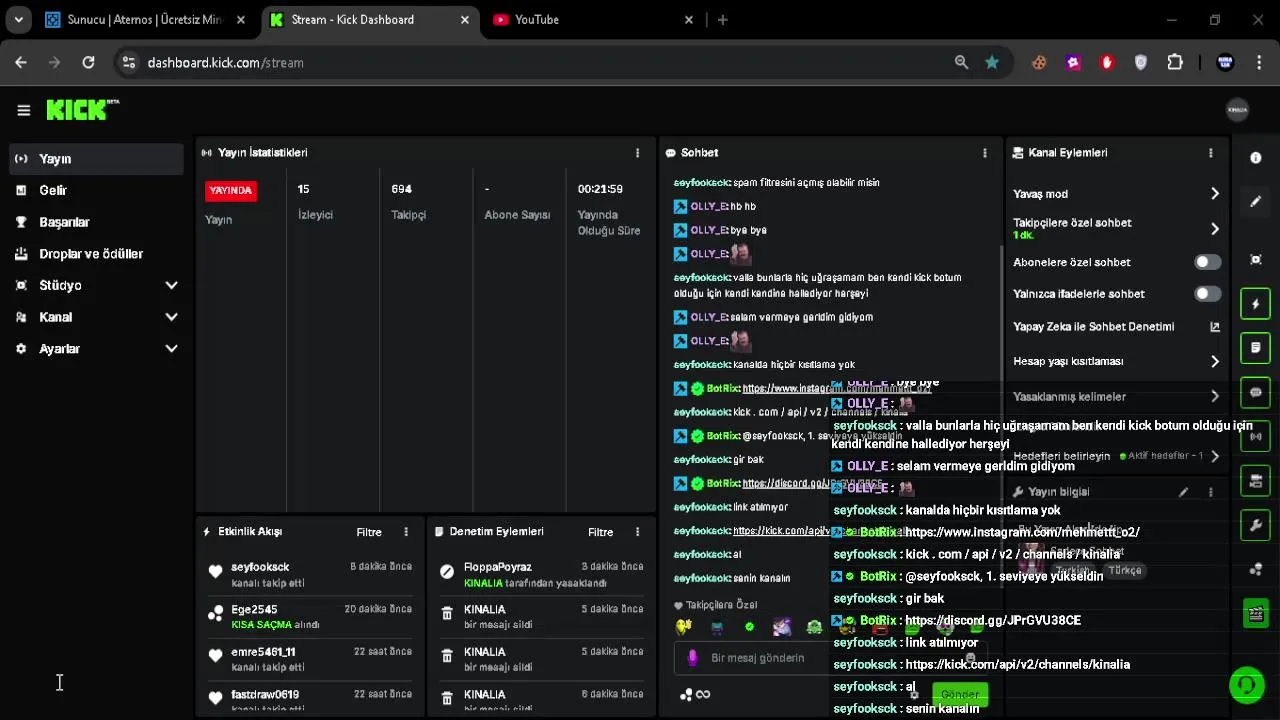
Task: Click Filtre in Etkinlik Akışı
Action: [369, 532]
